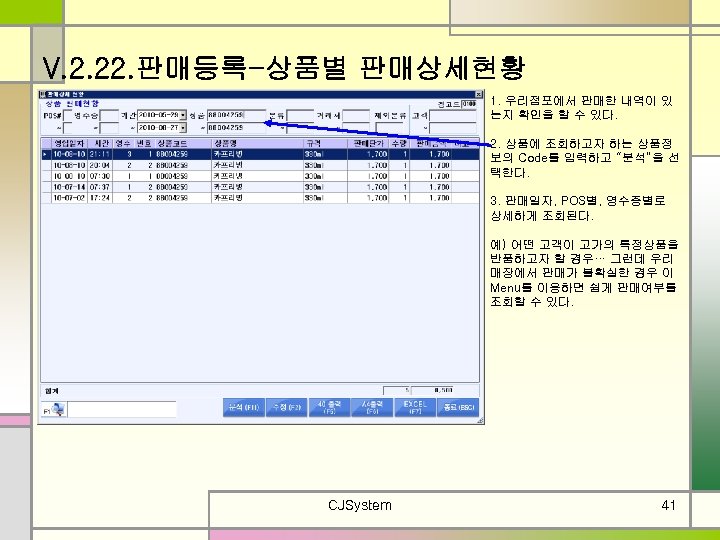Select the row with time 21:11
The width and height of the screenshot is (720, 540).
coord(260,154)
